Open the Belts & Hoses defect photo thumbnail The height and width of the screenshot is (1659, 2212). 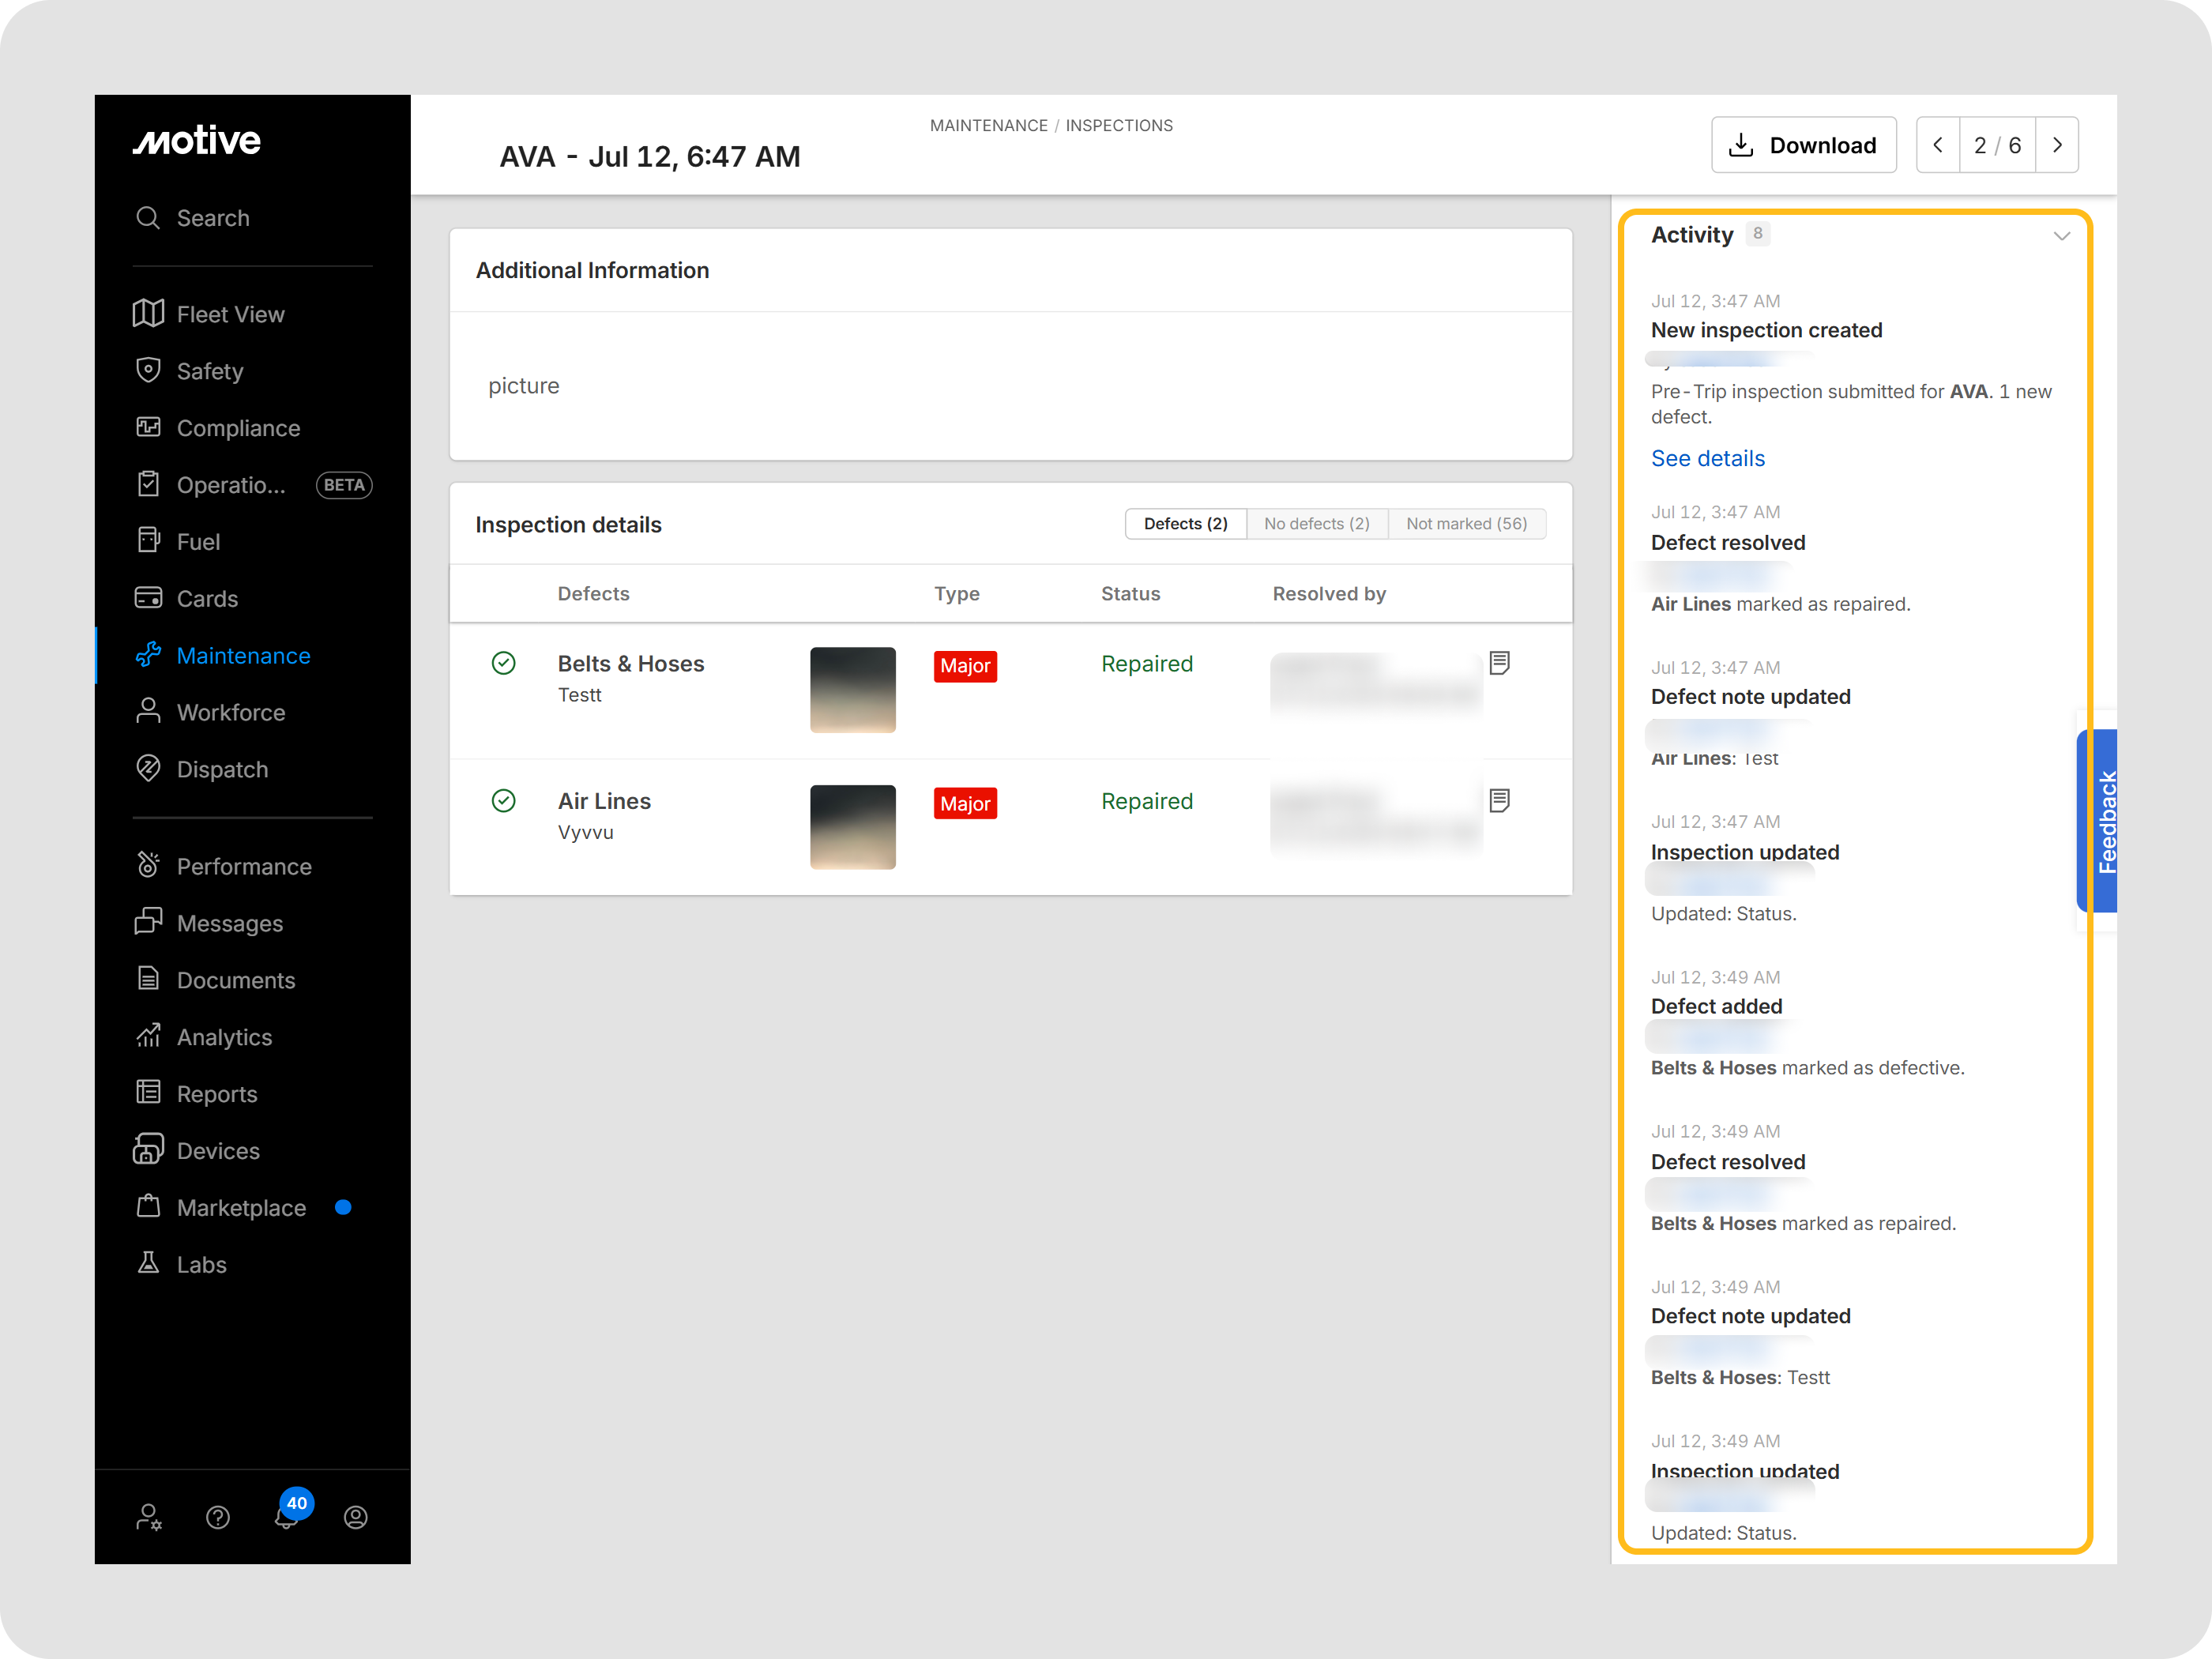(852, 690)
